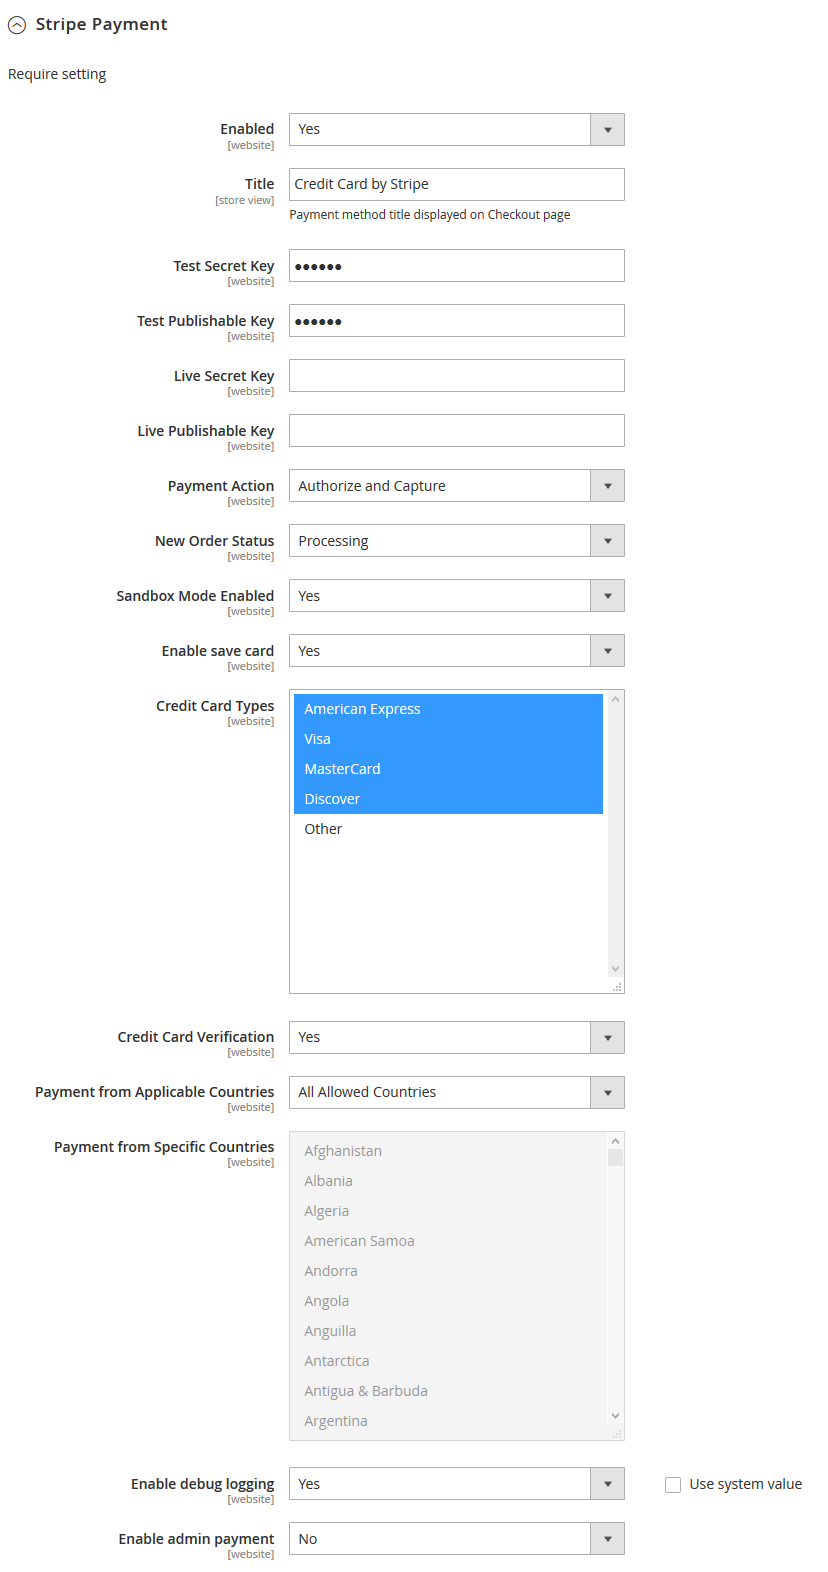The image size is (828, 1572).
Task: Select Anguilla in countries list
Action: tap(449, 1331)
